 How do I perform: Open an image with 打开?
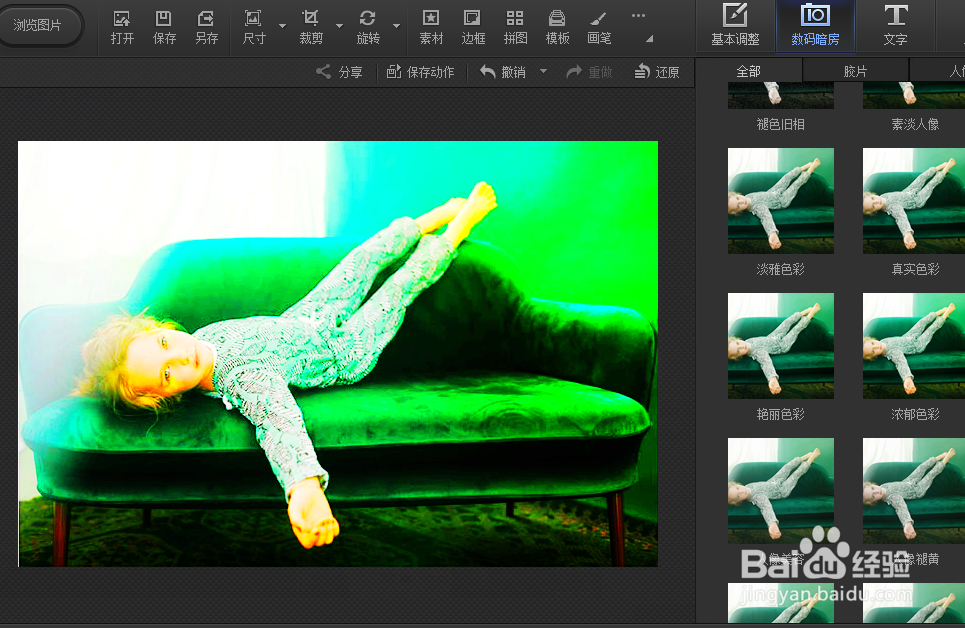(x=122, y=28)
